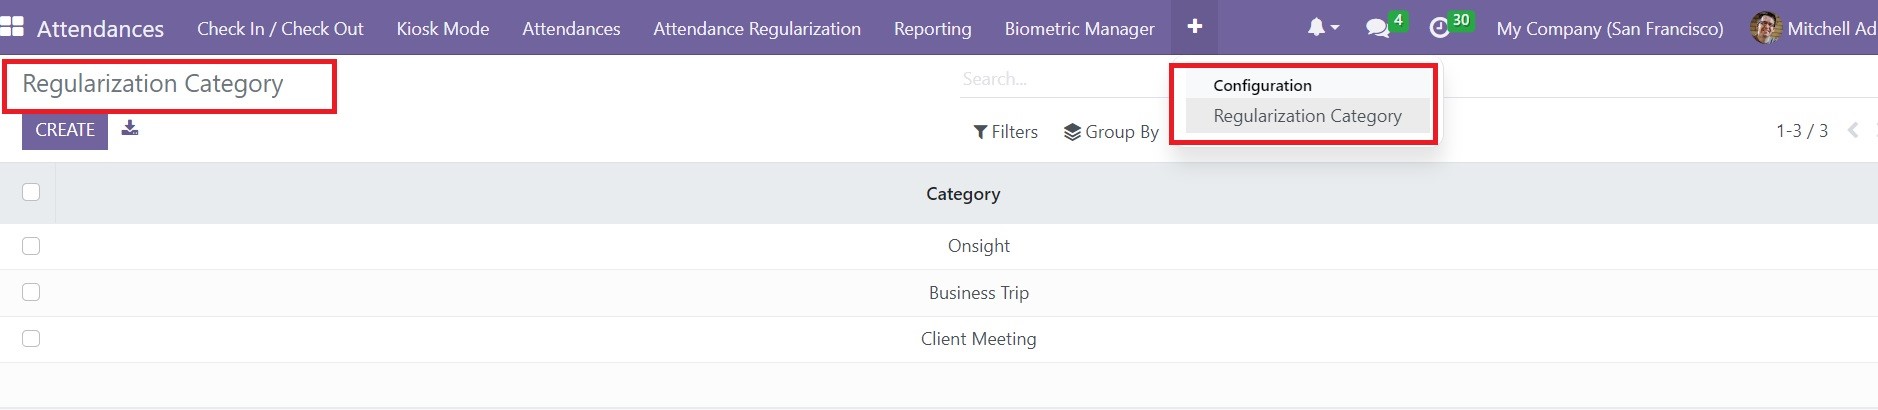
Task: Select the Client Meeting row checkbox
Action: (x=31, y=339)
